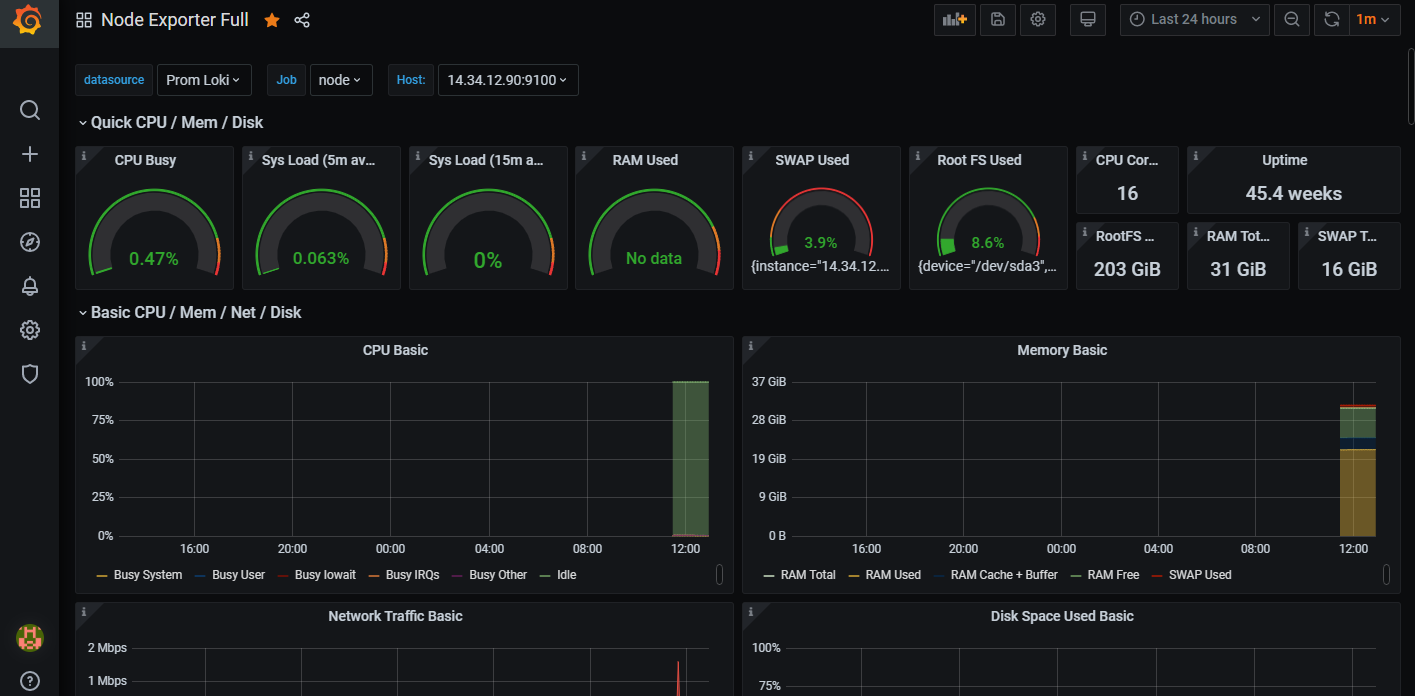This screenshot has width=1415, height=696.
Task: Open the 1m refresh interval dropdown
Action: click(x=1373, y=19)
